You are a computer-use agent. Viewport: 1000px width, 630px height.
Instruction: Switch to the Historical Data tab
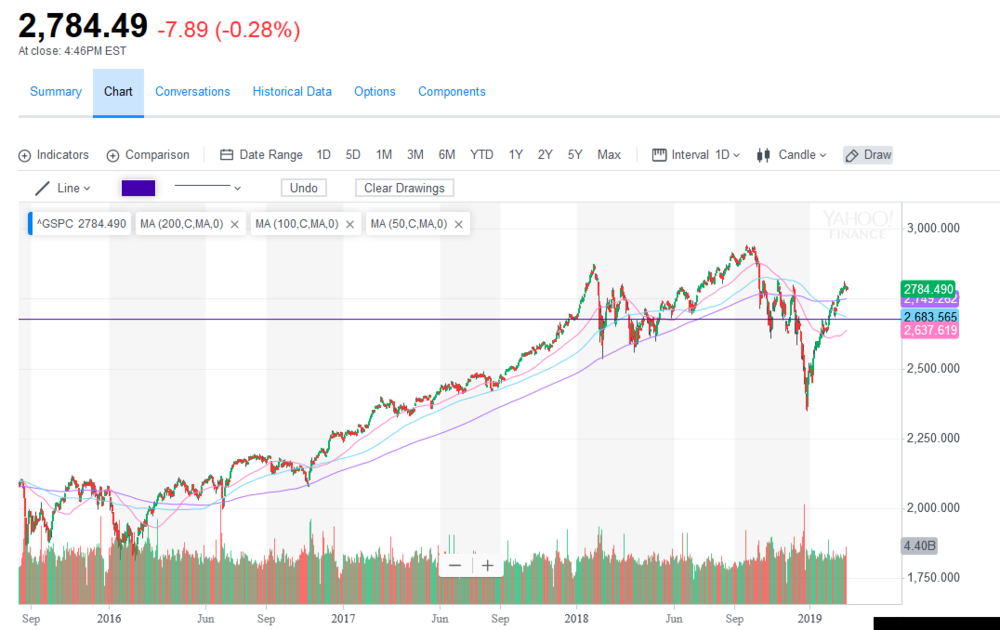tap(292, 91)
